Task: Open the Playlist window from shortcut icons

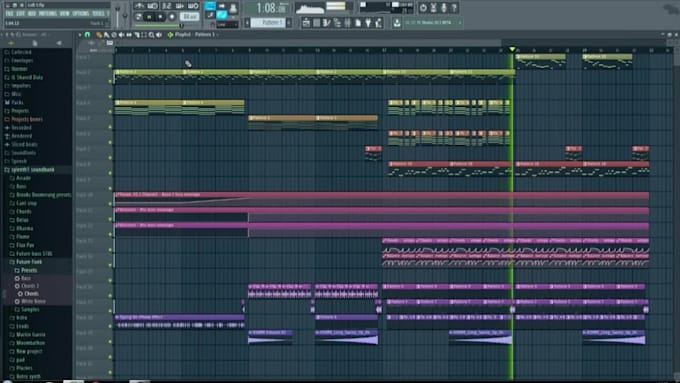Action: [x=306, y=23]
